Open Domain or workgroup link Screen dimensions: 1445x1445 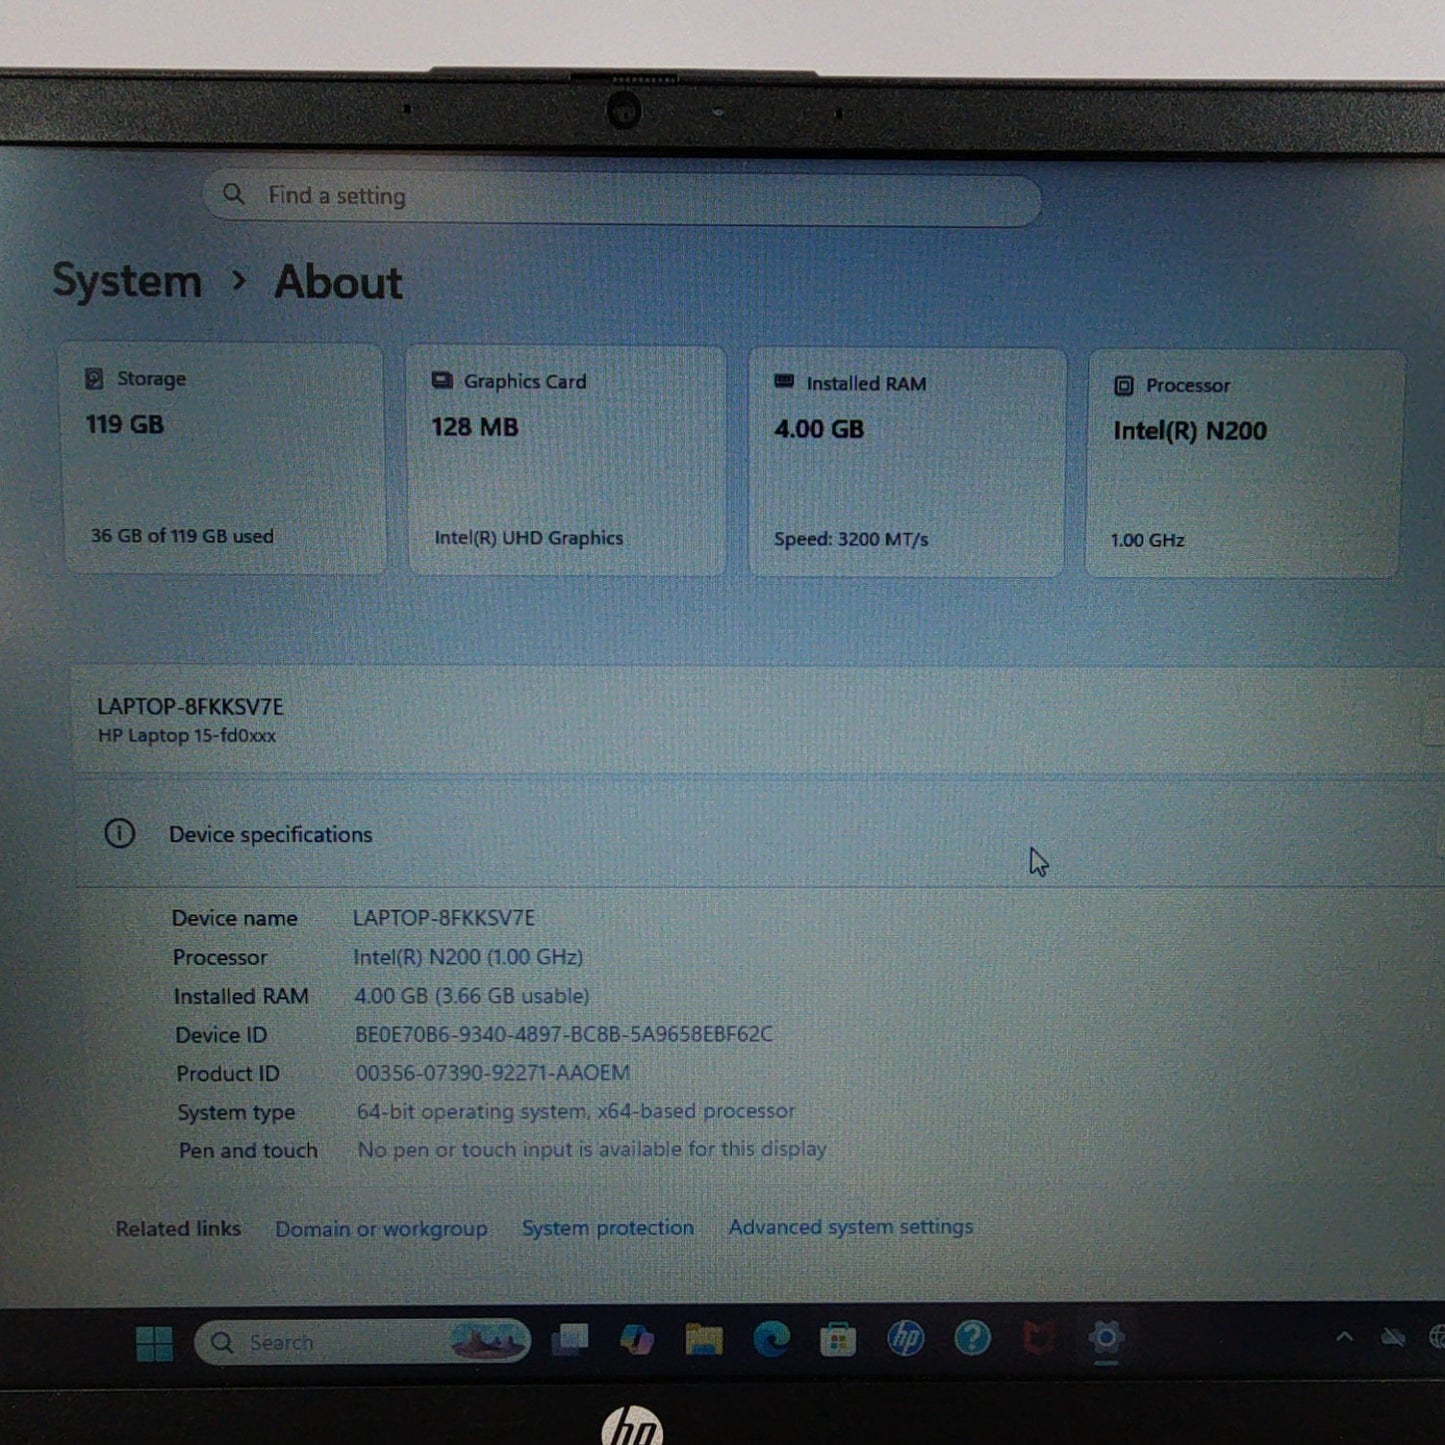pyautogui.click(x=381, y=1229)
